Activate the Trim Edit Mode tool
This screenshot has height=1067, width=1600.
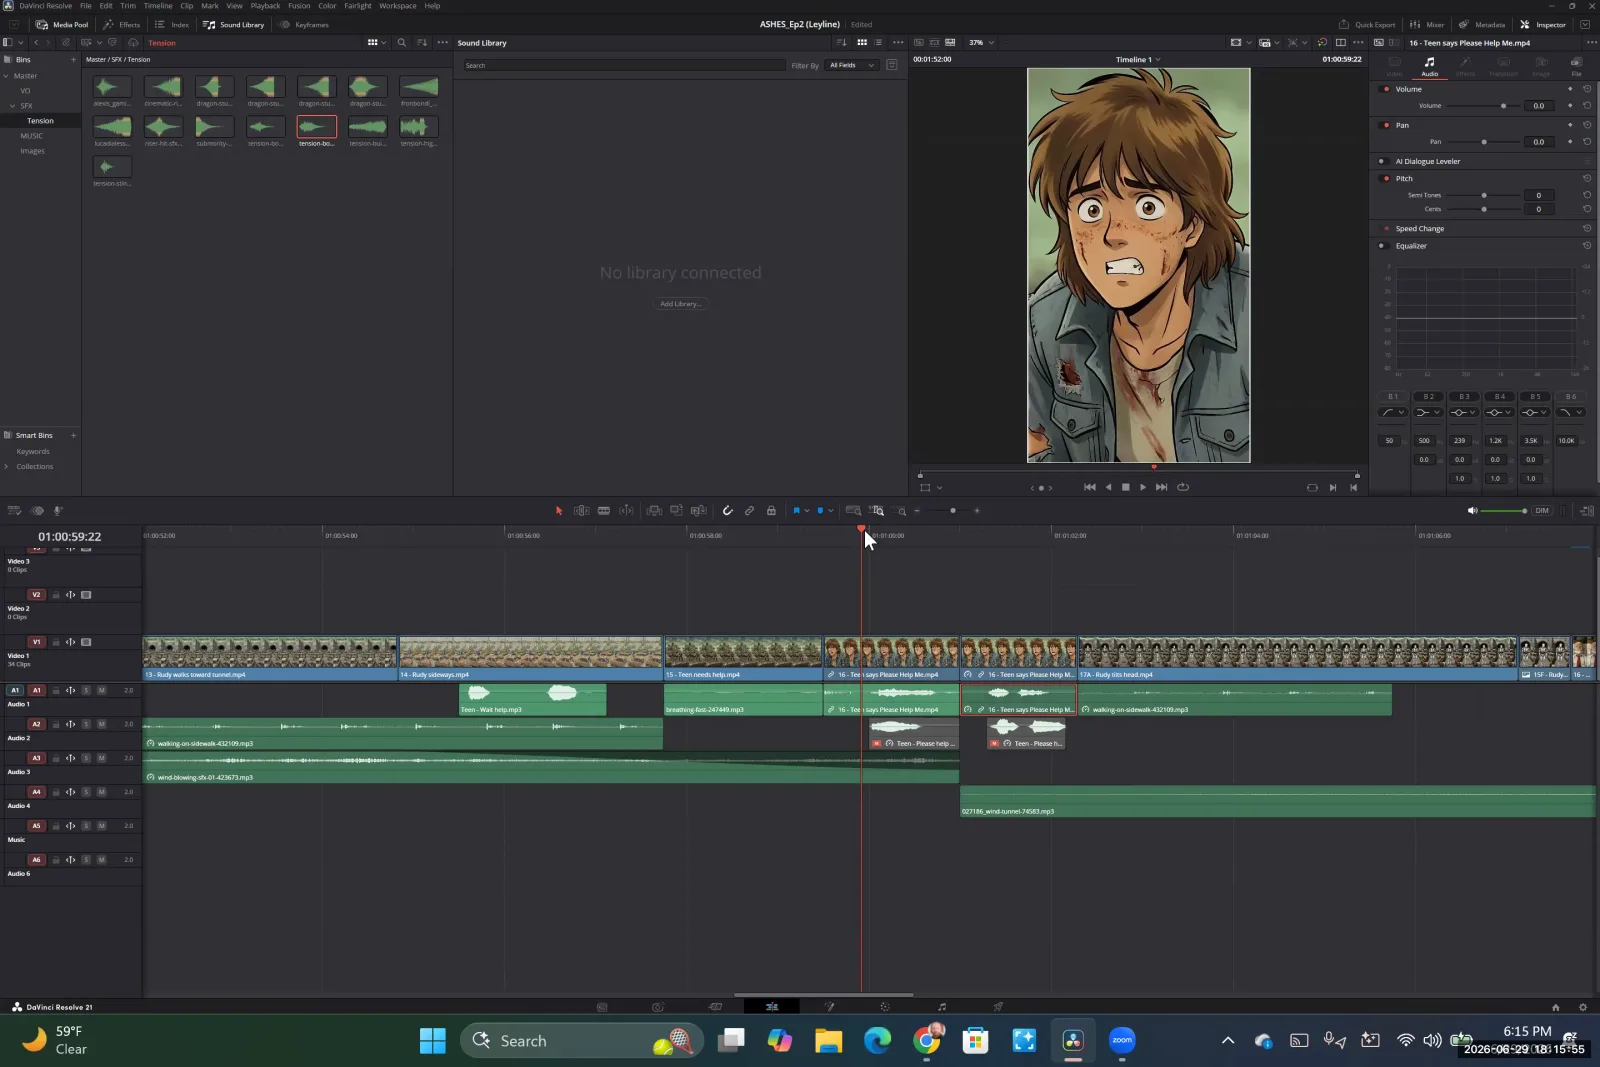point(581,511)
